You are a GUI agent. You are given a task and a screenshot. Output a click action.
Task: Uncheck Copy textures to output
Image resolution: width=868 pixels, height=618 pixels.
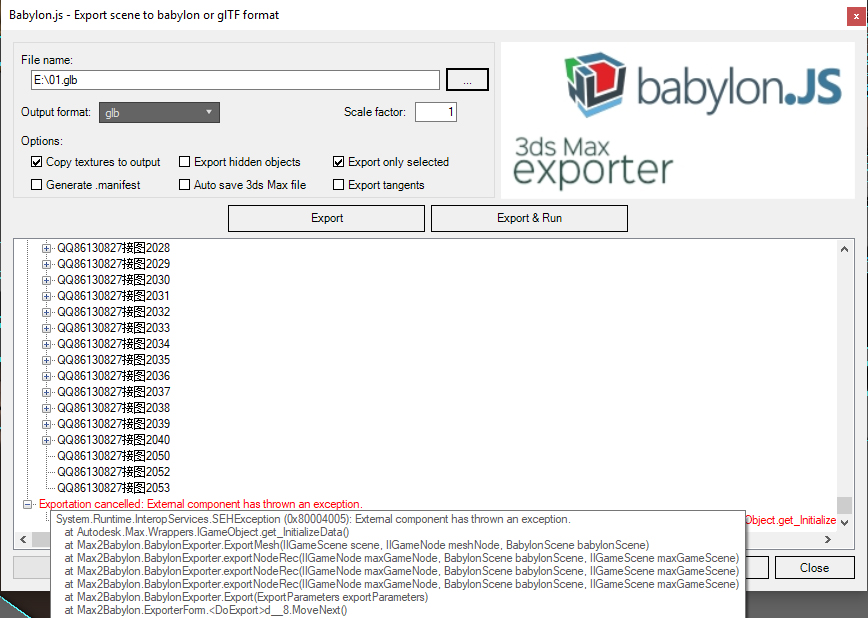[36, 162]
